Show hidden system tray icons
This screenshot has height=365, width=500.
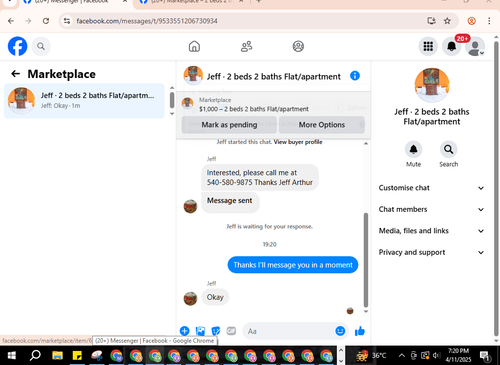pyautogui.click(x=402, y=356)
